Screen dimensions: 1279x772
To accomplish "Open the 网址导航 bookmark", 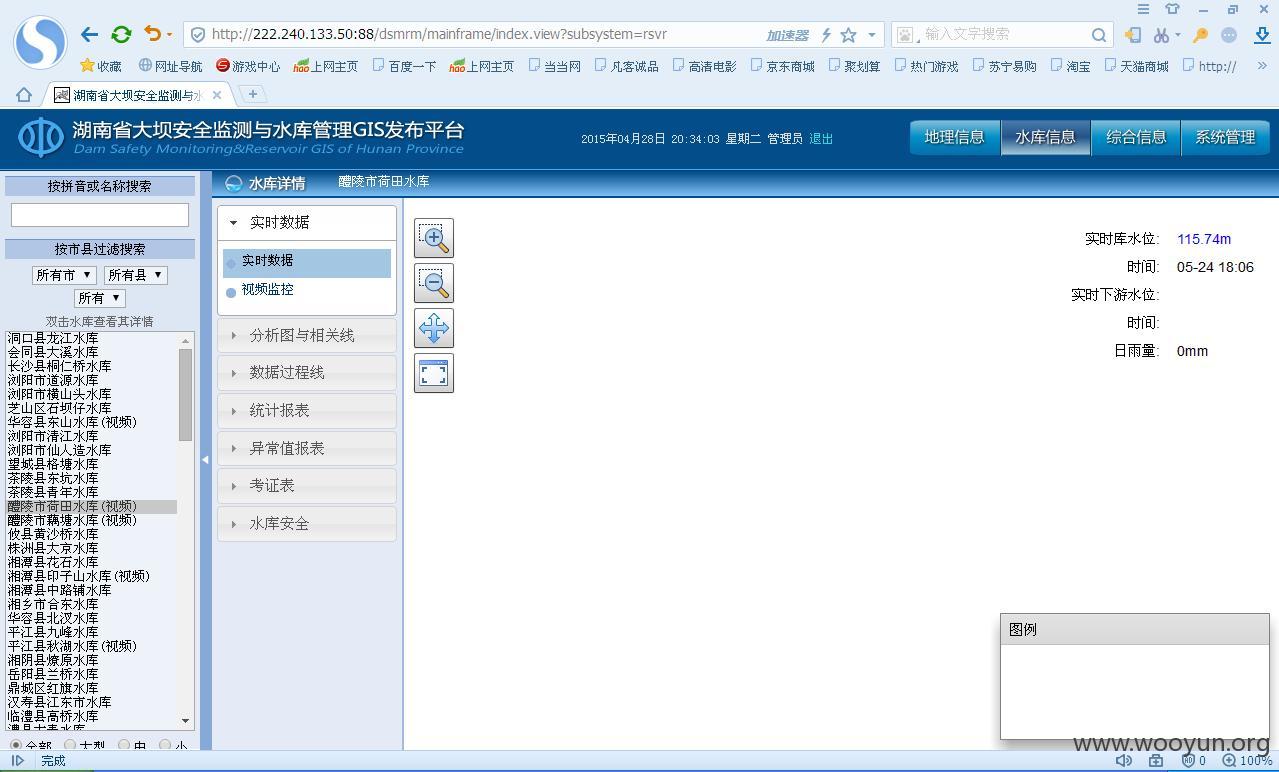I will pyautogui.click(x=170, y=66).
